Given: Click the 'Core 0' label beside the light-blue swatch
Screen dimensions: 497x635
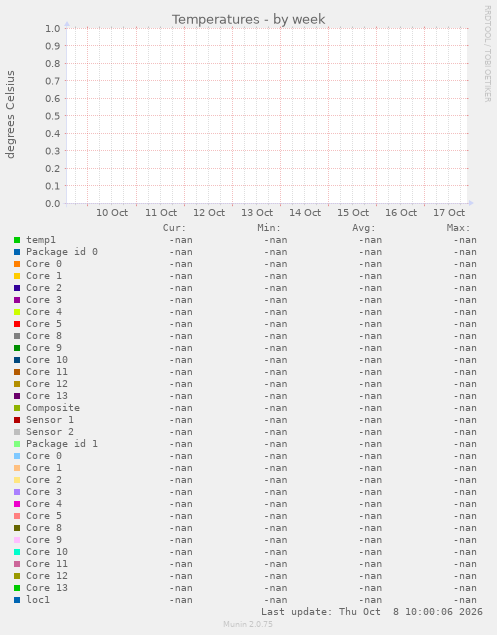Looking at the screenshot, I should click(x=44, y=456).
